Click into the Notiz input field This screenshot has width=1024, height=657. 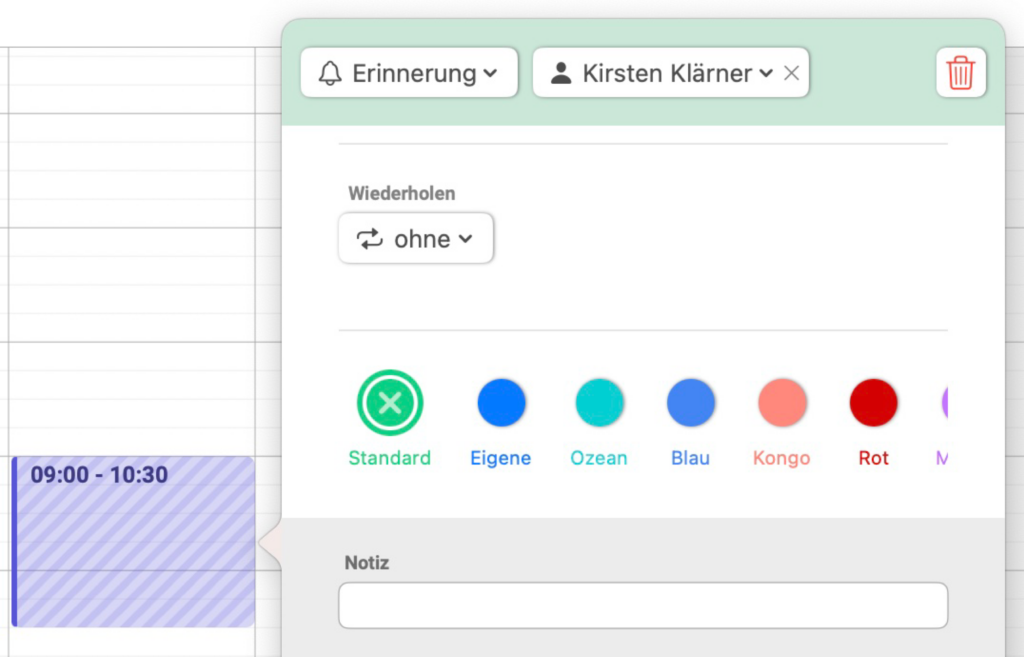click(643, 605)
